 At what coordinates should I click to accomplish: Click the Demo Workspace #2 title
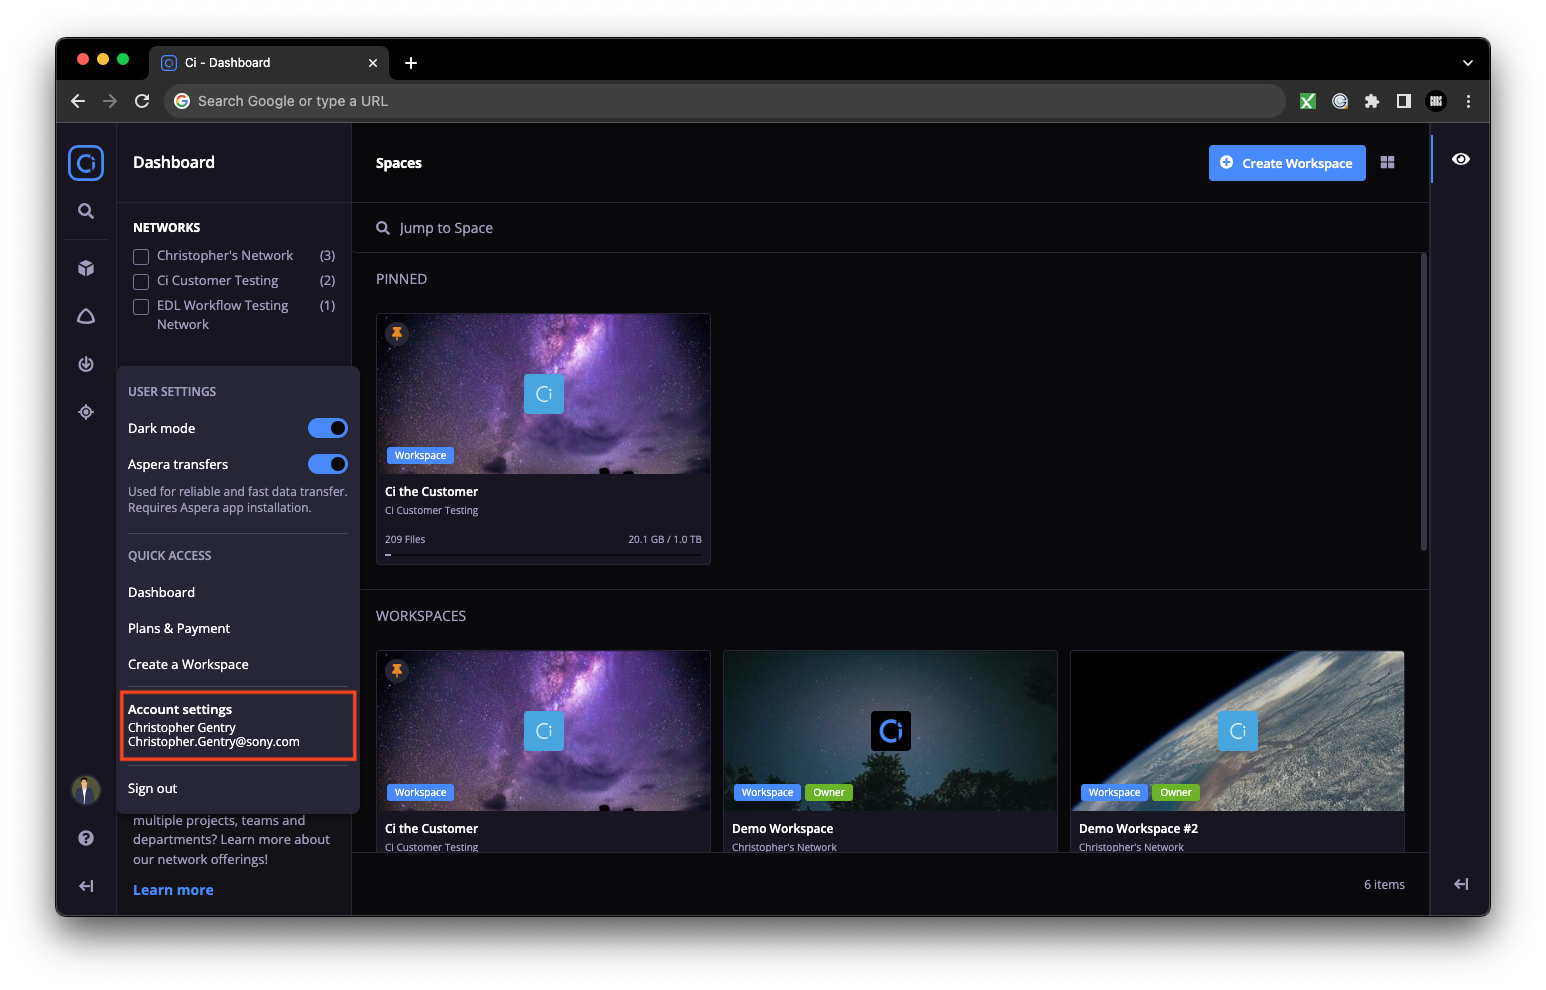(1138, 828)
